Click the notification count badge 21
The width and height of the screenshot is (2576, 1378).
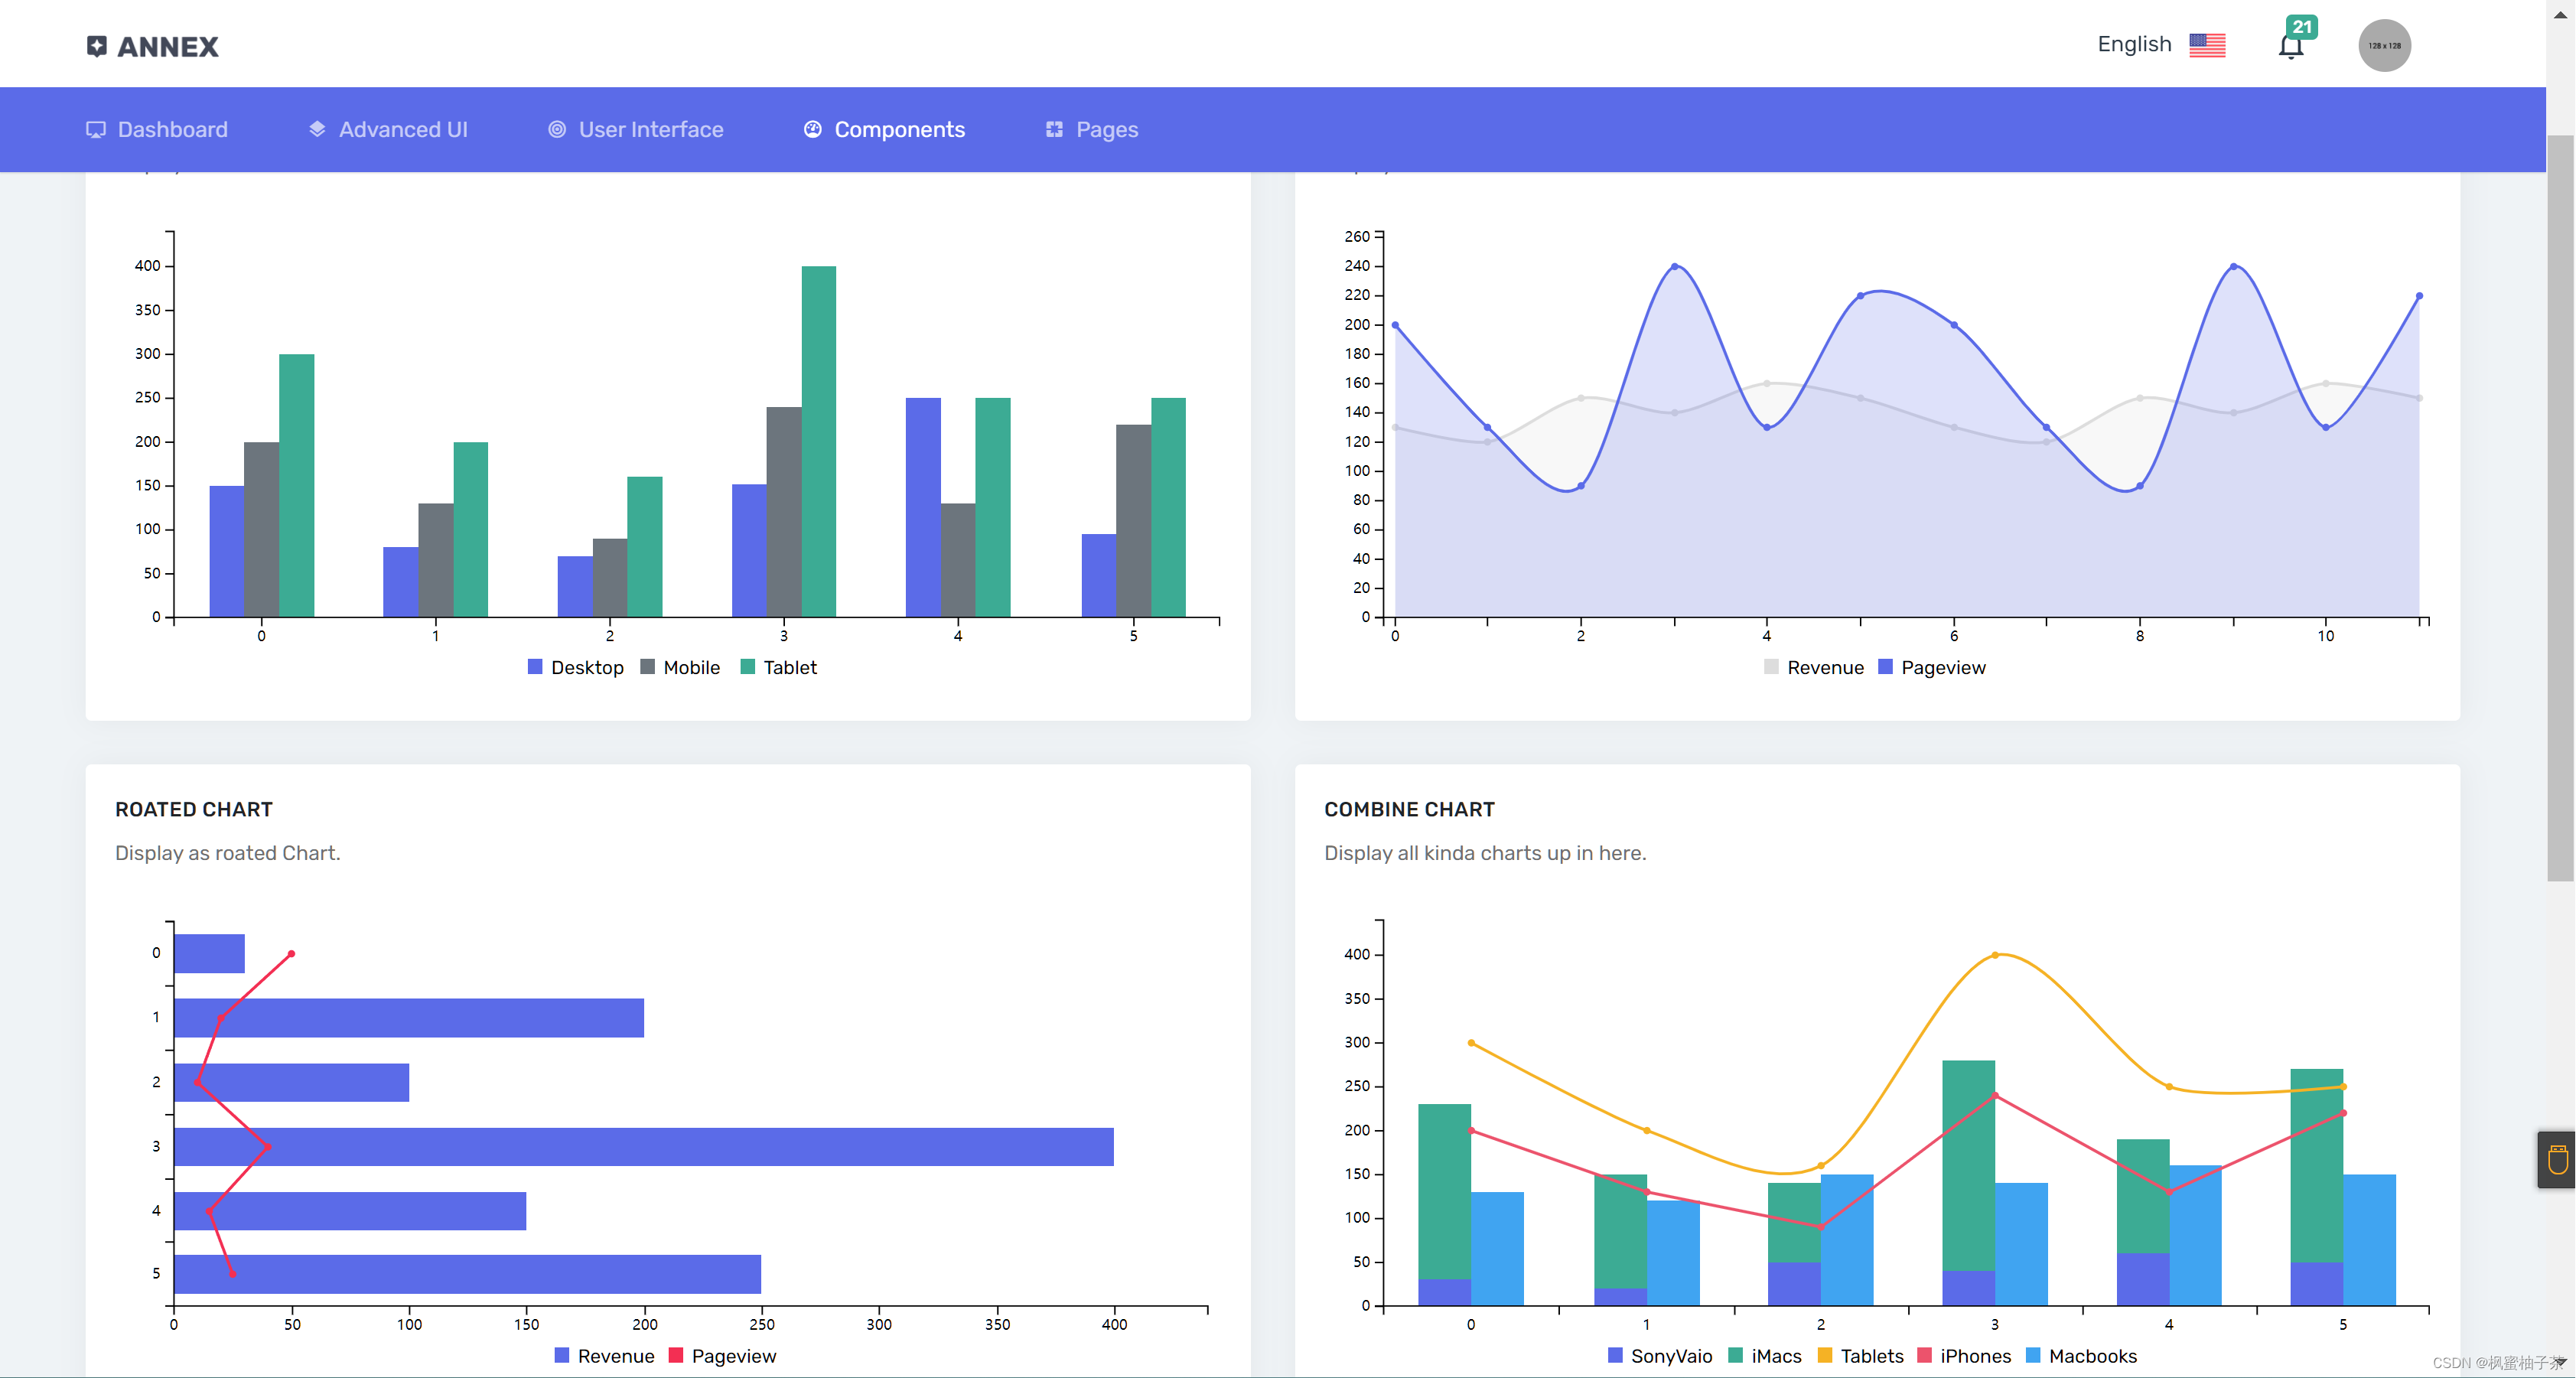(x=2302, y=27)
